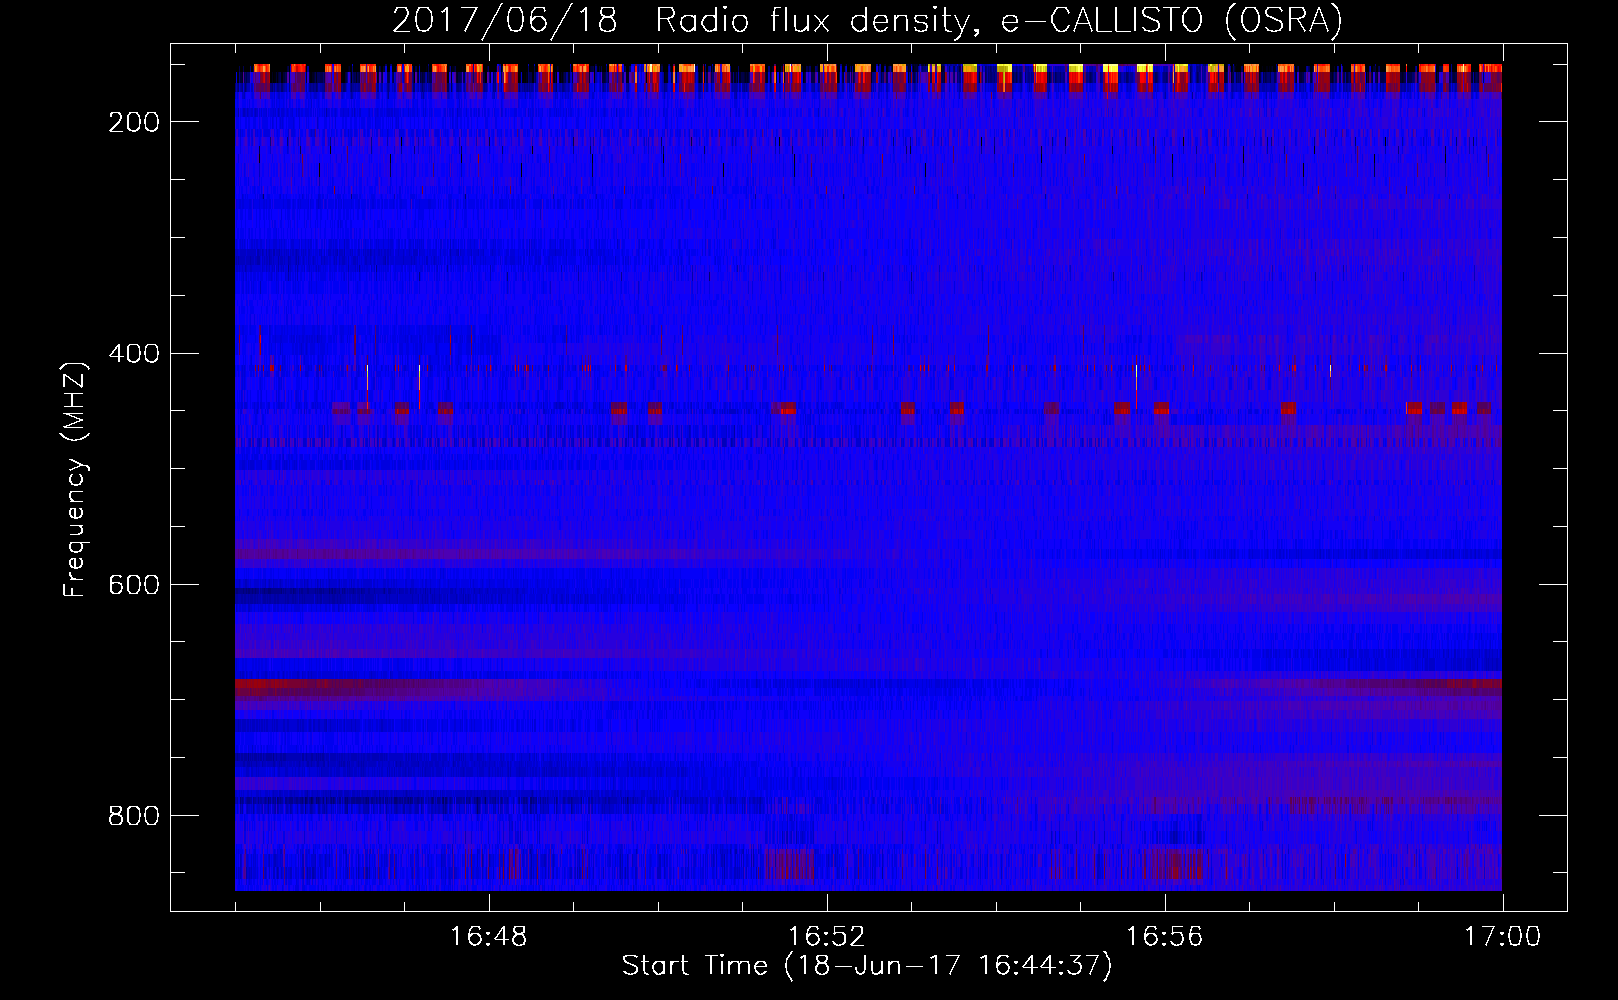Select the "Frequency (MHZ)" axis label
This screenshot has width=1618, height=1000.
pos(75,479)
